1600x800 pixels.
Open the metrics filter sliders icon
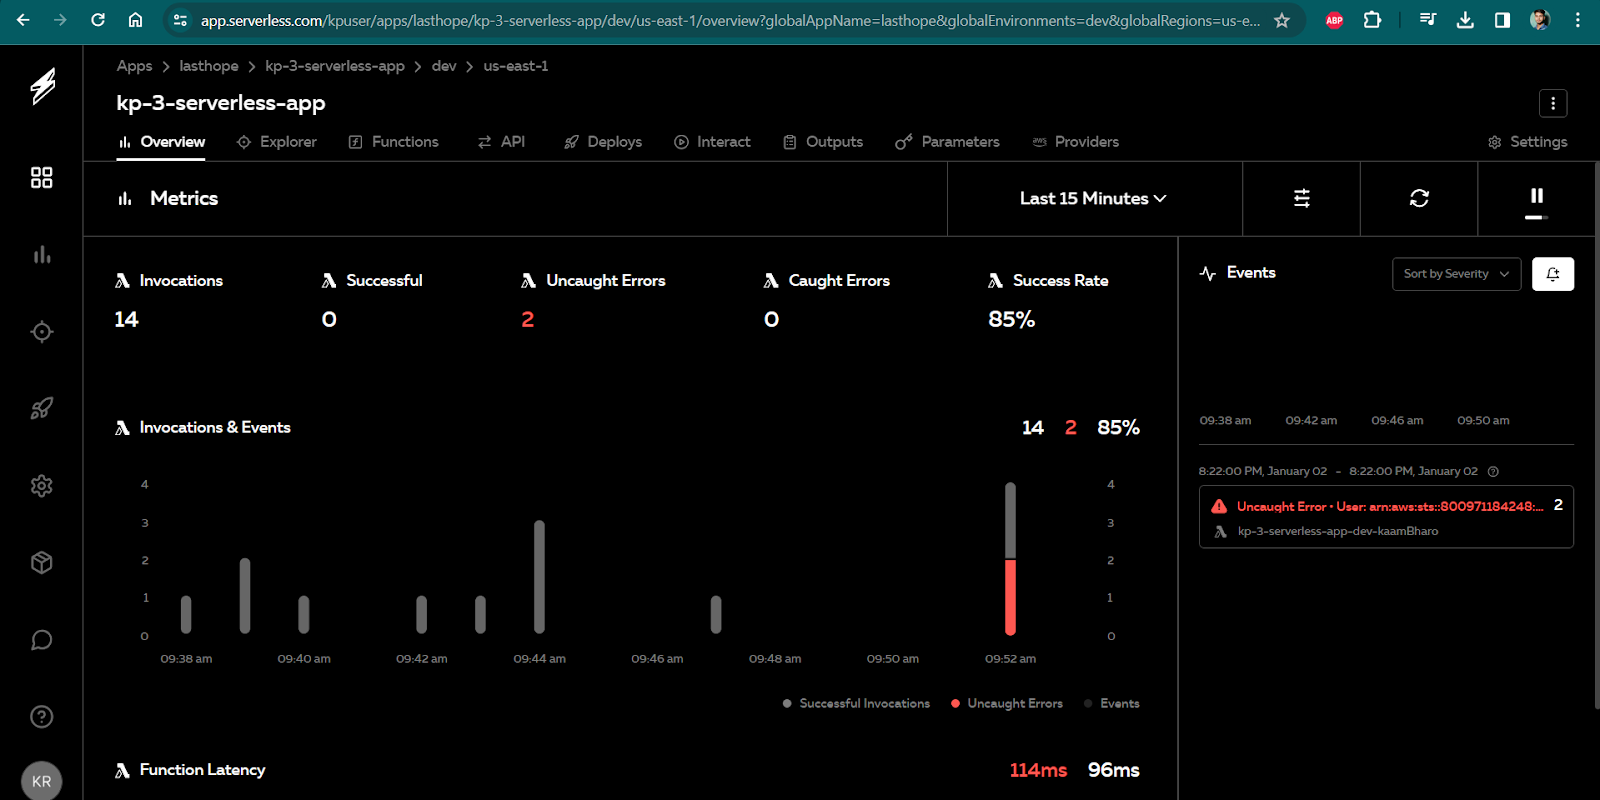point(1302,198)
